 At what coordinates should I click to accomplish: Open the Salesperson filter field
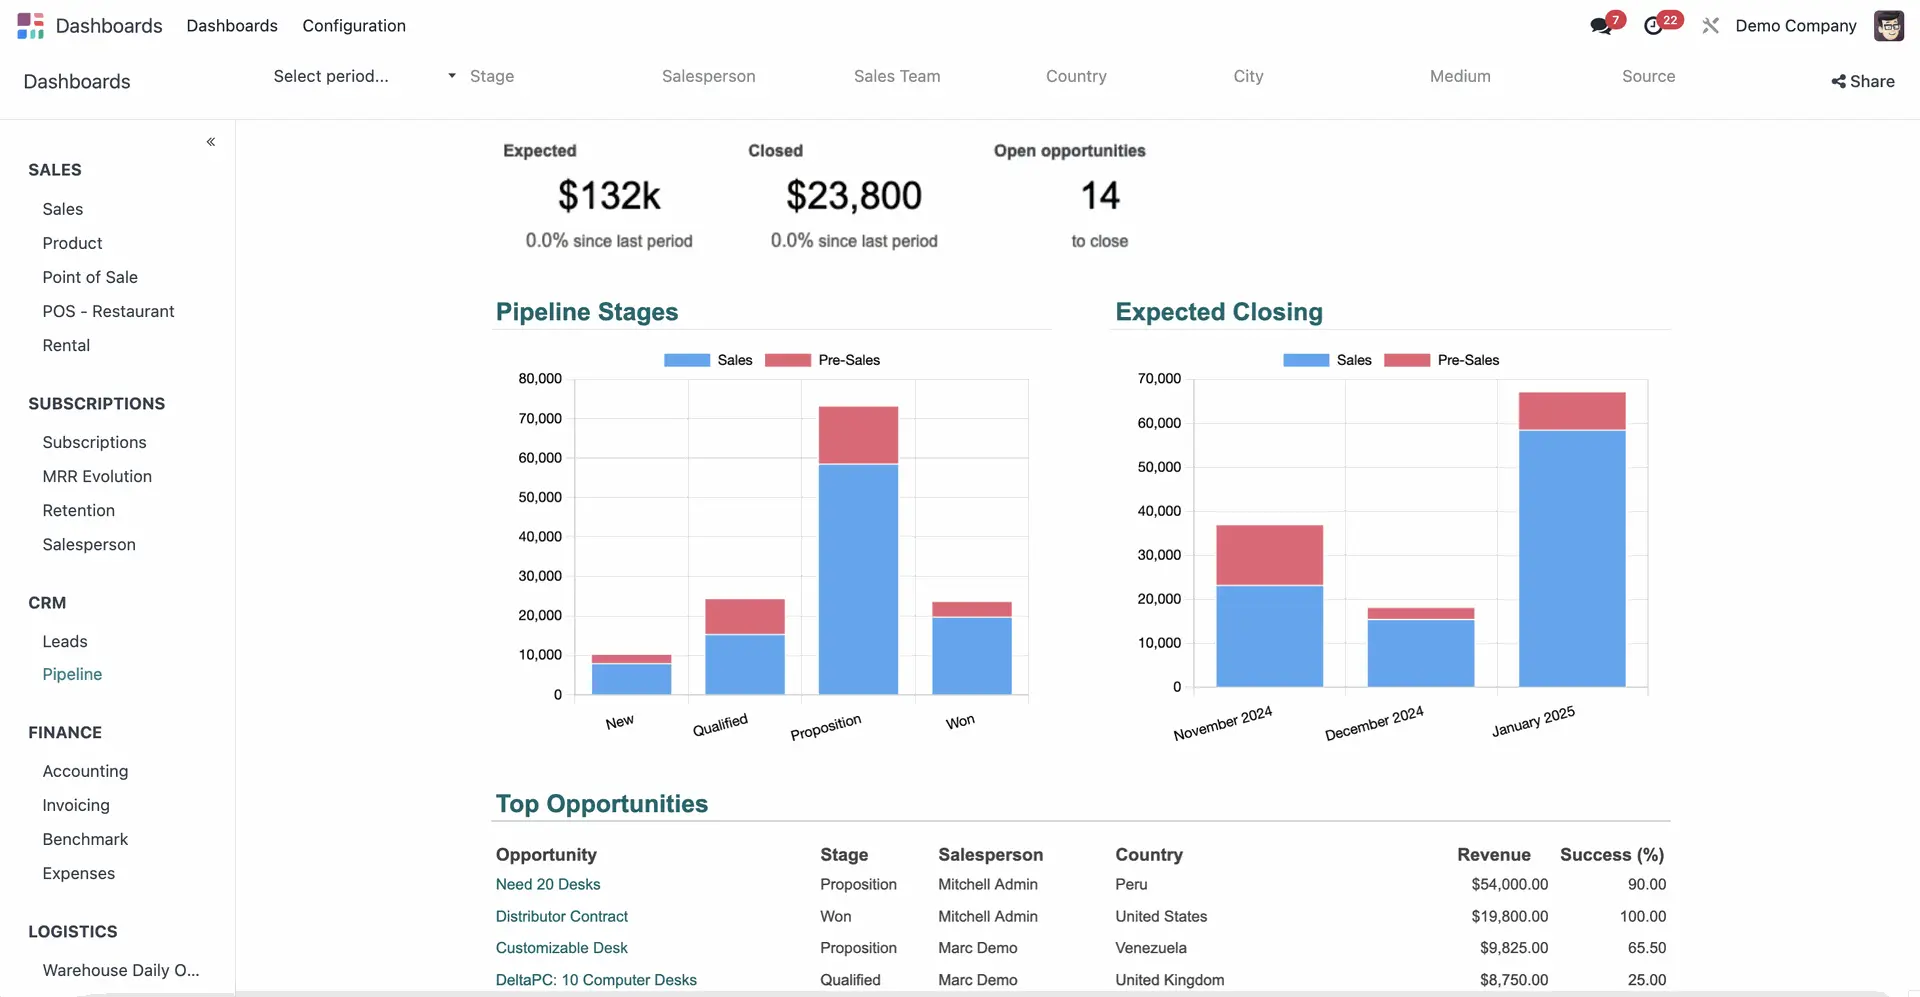708,76
